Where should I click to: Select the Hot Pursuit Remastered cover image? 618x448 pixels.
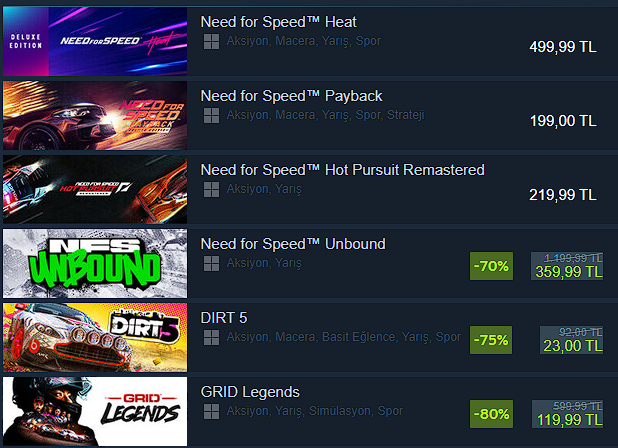click(x=95, y=190)
